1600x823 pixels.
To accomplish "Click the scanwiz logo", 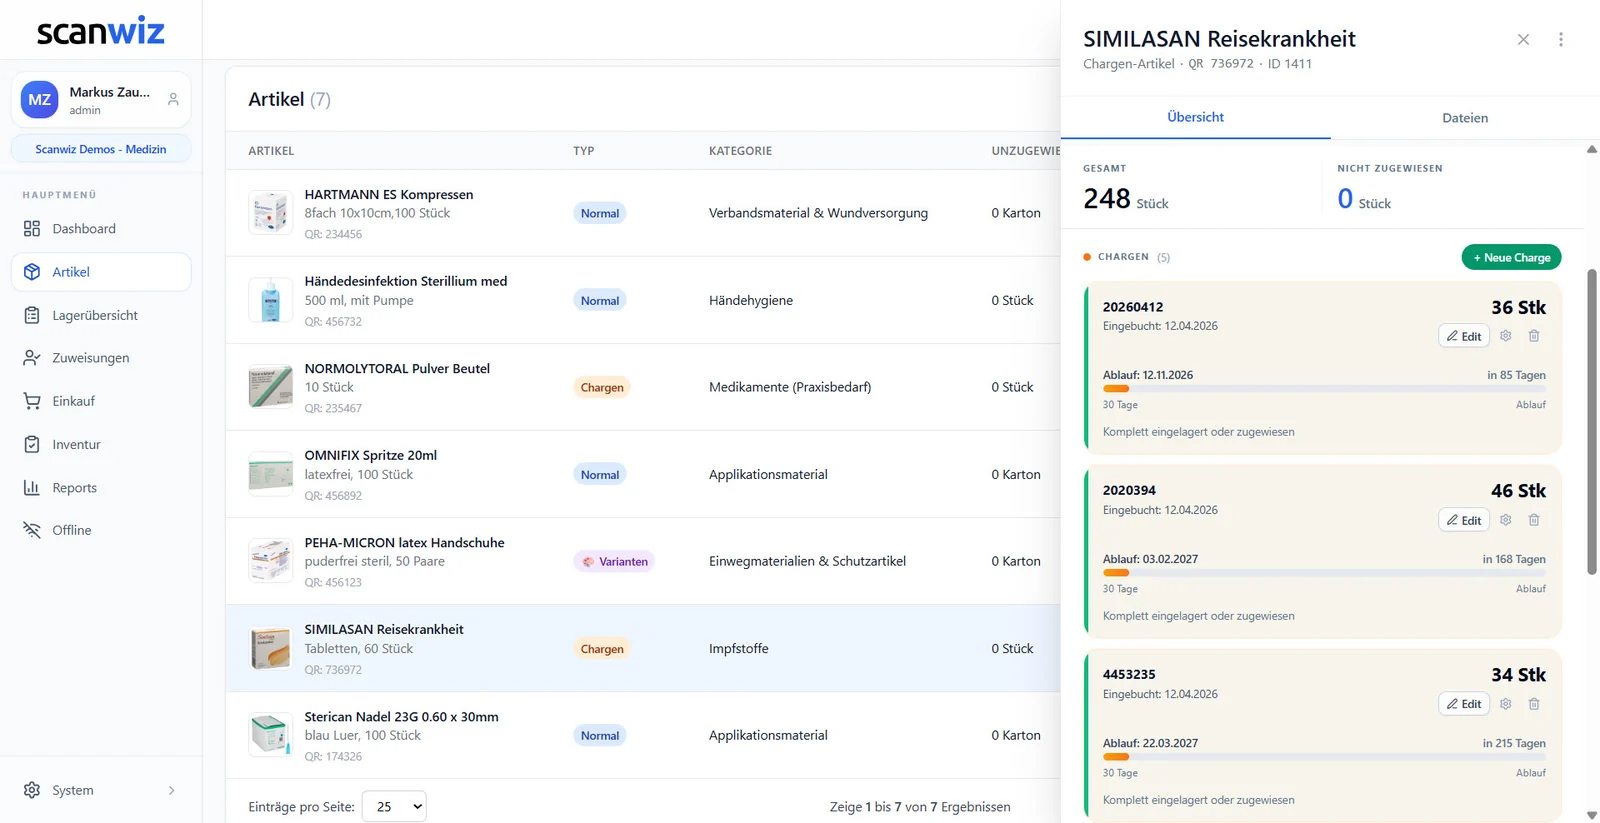I will pyautogui.click(x=100, y=31).
